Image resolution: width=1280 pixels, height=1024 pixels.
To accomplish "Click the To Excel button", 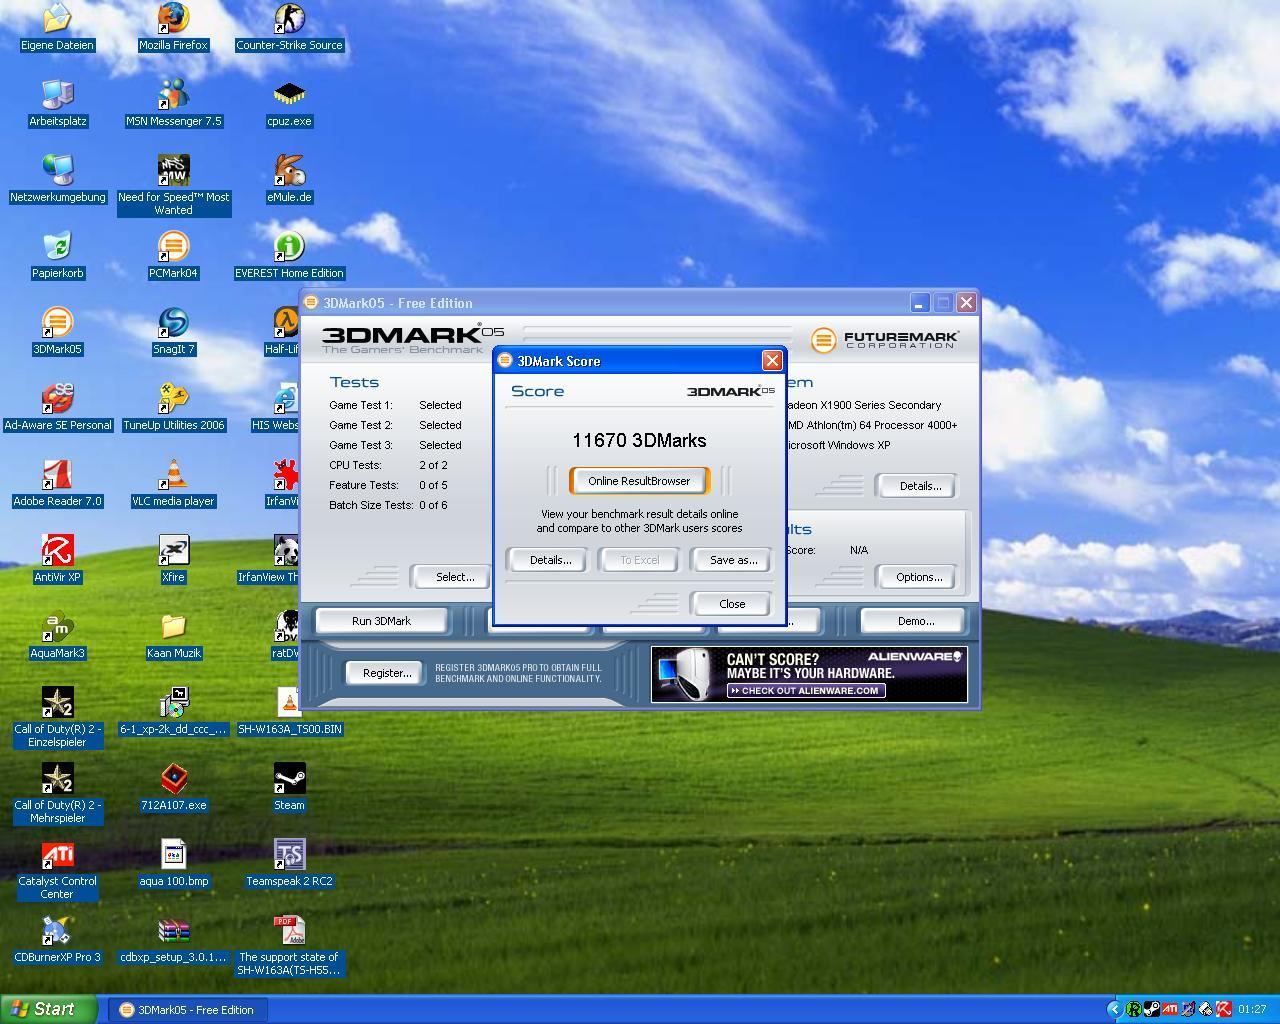I will pos(640,560).
